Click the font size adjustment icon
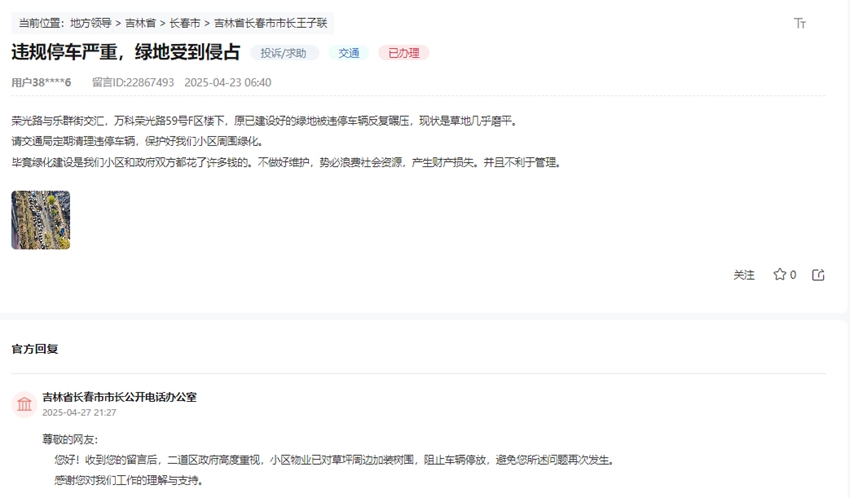The image size is (850, 498). (800, 23)
